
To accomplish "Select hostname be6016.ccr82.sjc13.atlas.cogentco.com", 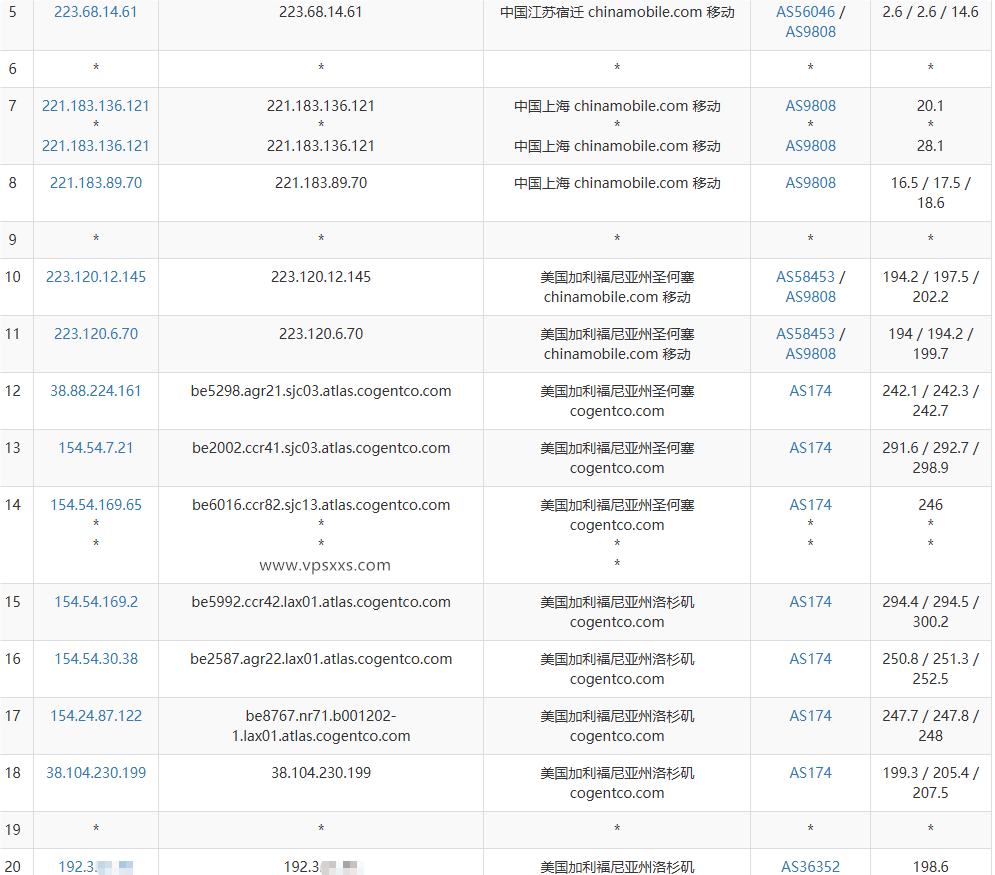I will coord(321,505).
